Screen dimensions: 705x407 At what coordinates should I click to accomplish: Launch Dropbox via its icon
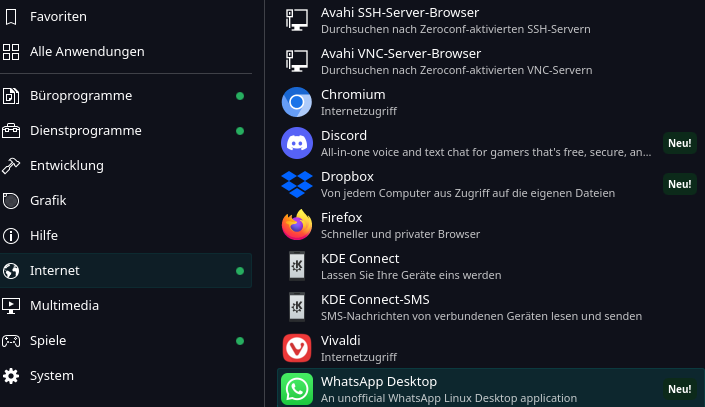(x=297, y=184)
